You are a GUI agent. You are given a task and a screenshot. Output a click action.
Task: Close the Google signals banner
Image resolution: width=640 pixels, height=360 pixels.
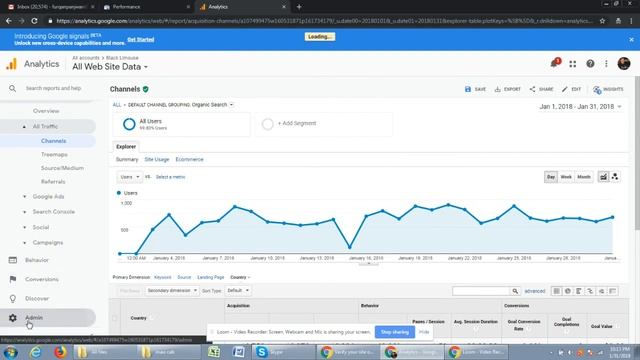click(631, 40)
